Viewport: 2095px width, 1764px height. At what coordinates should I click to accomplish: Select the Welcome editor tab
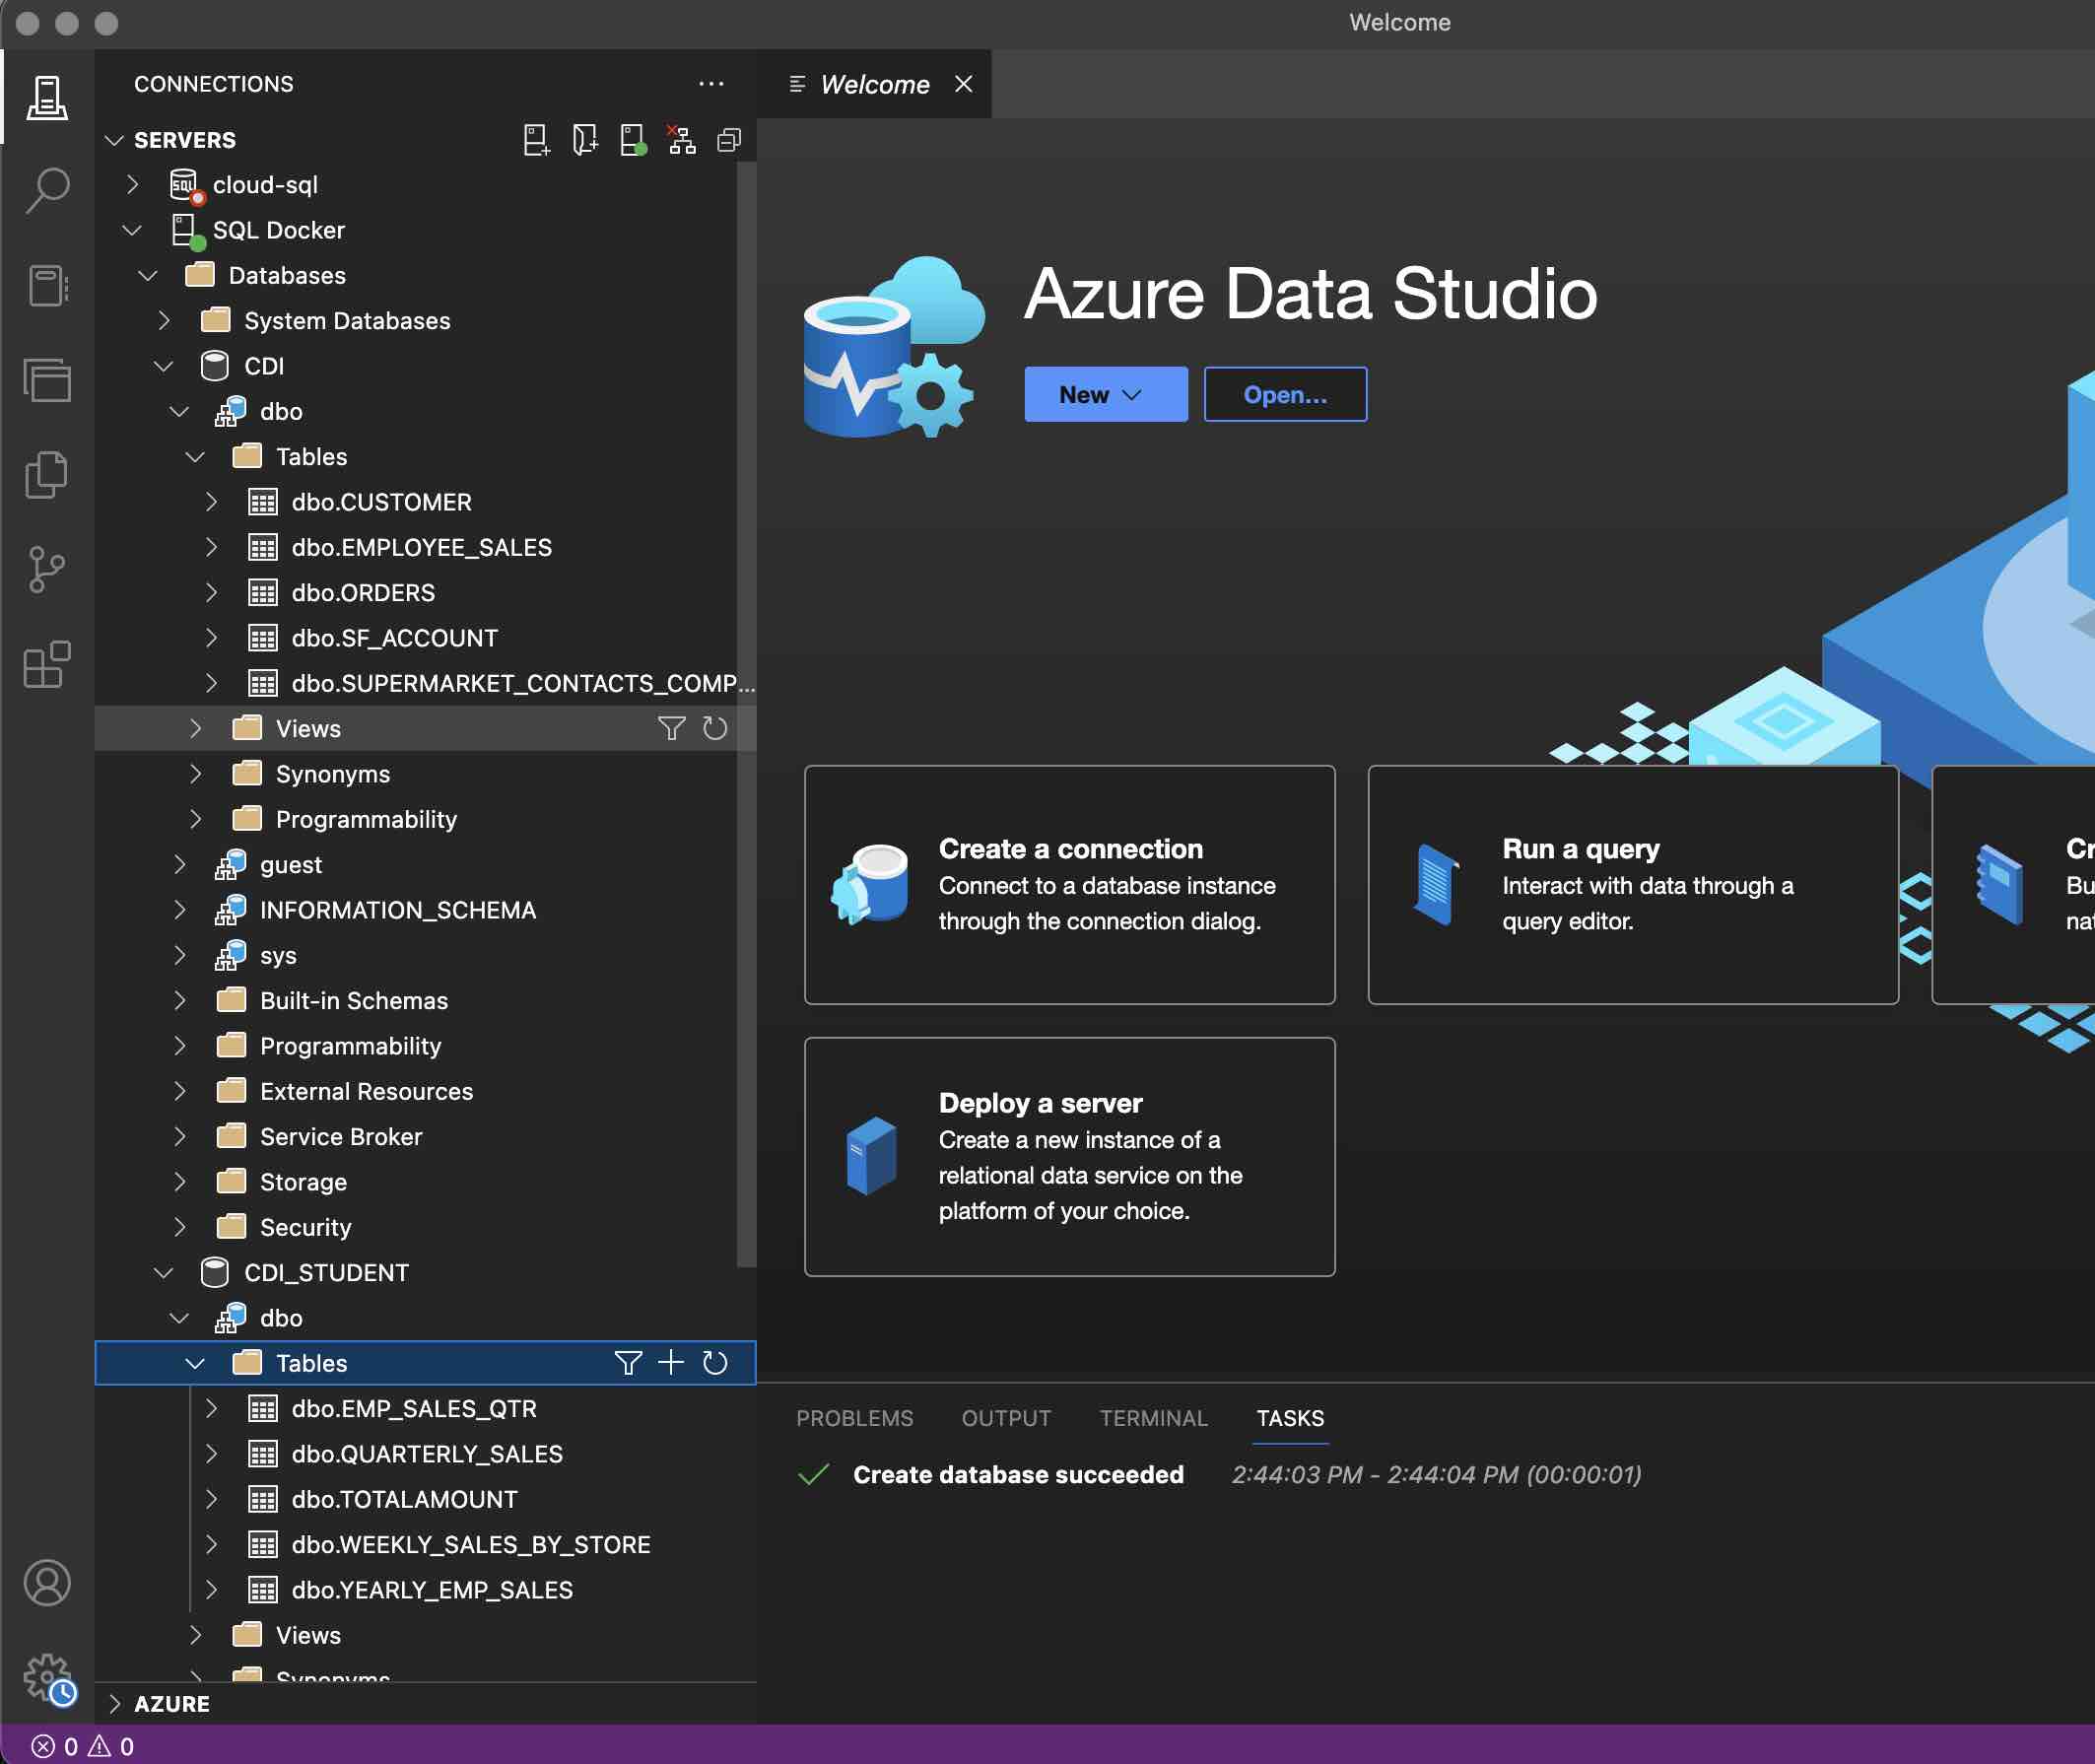[873, 84]
